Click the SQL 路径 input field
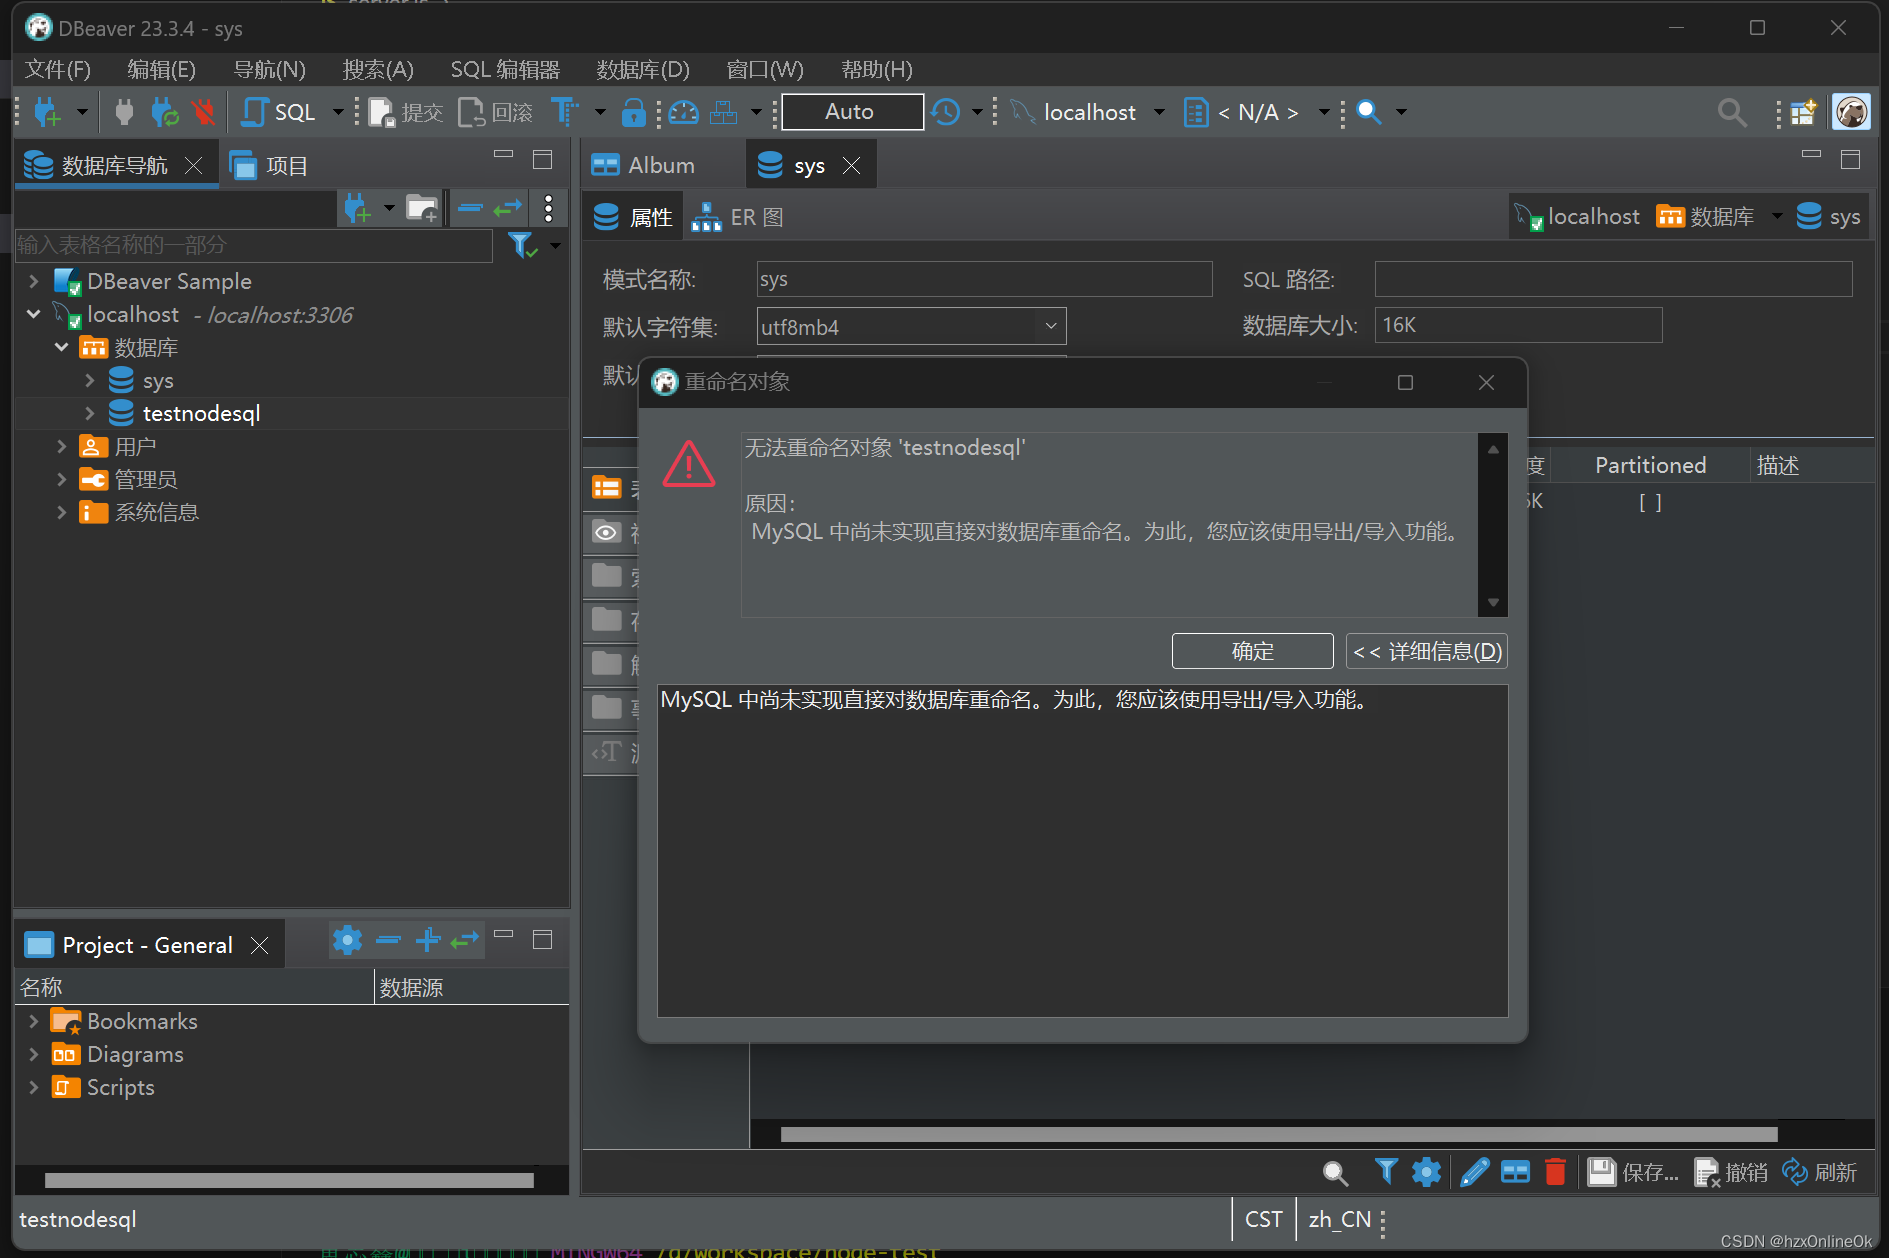 tap(1613, 279)
